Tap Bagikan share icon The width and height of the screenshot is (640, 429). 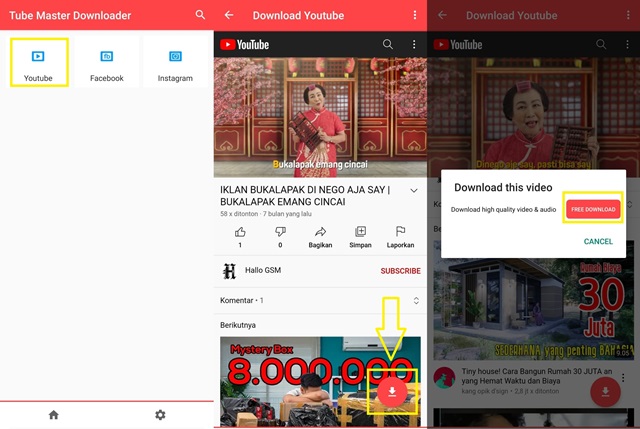click(320, 232)
